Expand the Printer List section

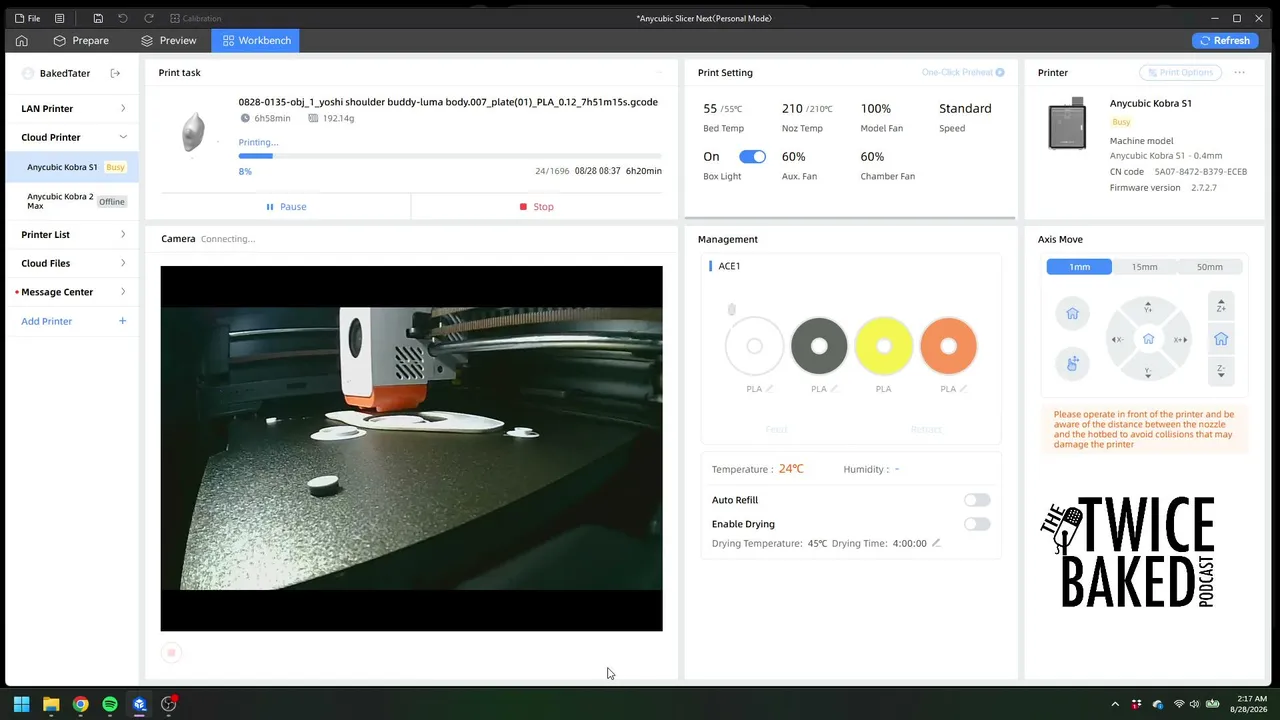(73, 234)
